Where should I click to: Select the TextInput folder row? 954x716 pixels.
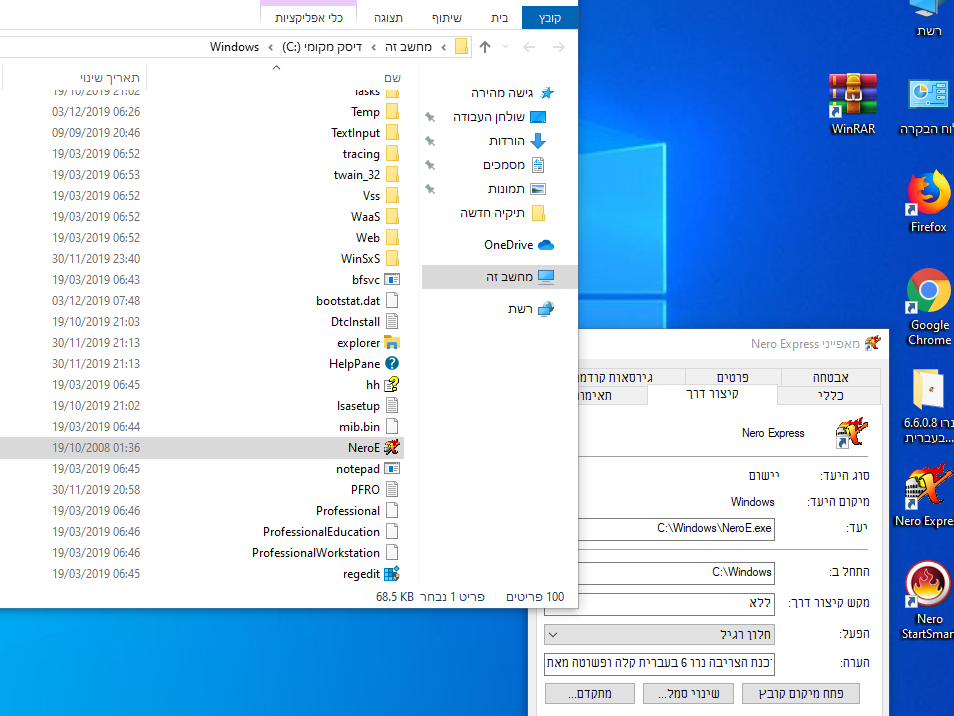(201, 133)
